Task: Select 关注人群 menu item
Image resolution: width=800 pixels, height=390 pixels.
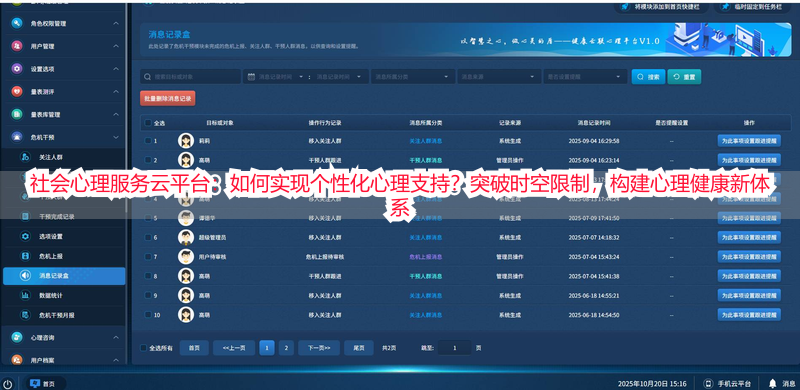Action: point(64,157)
